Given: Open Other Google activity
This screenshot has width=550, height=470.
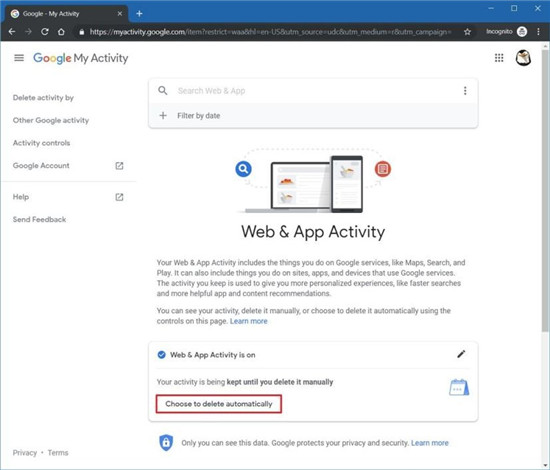Looking at the screenshot, I should (51, 120).
